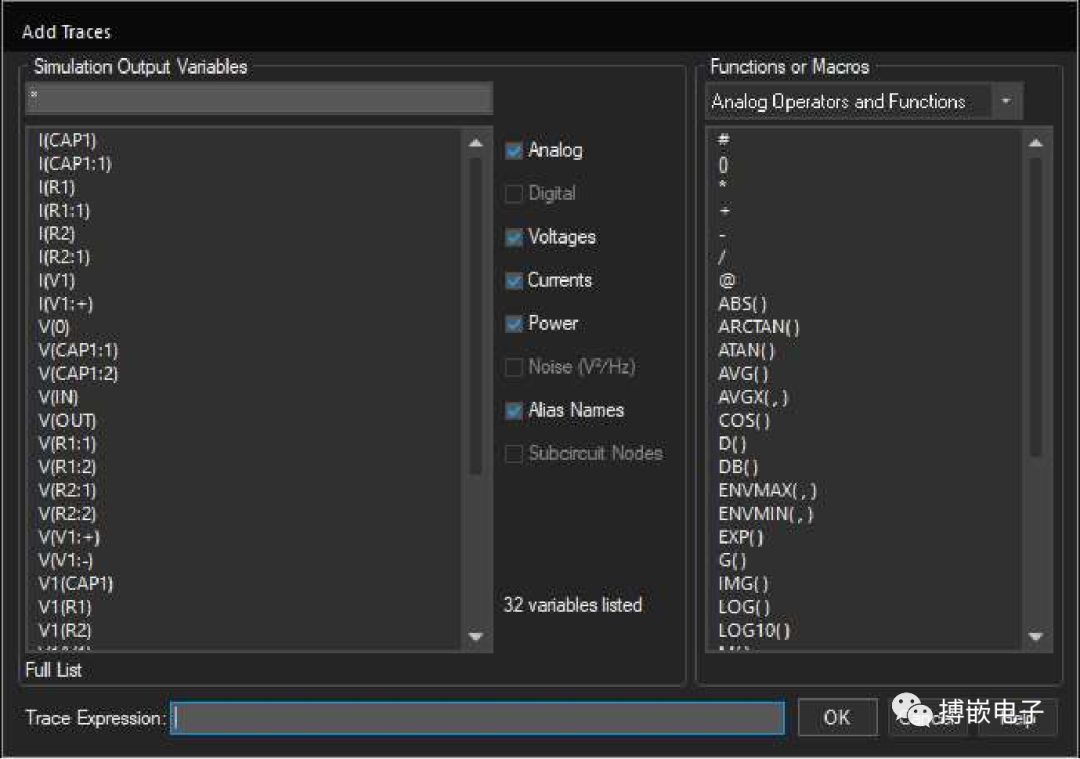
Task: Insert the G() function
Action: coord(733,561)
